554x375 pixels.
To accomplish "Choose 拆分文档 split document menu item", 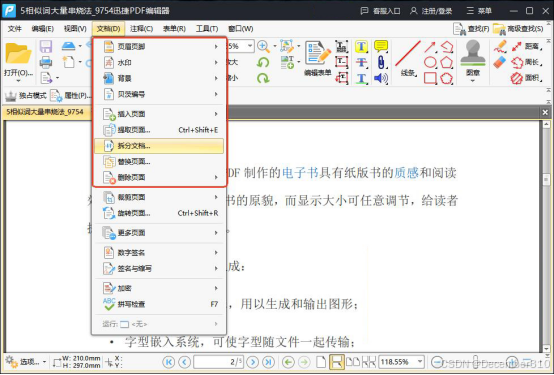I will [x=159, y=146].
